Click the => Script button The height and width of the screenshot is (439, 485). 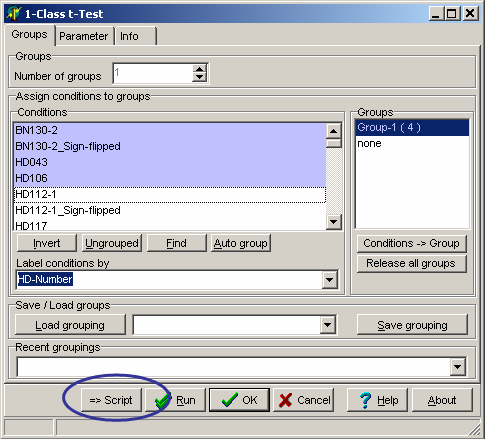(x=111, y=400)
